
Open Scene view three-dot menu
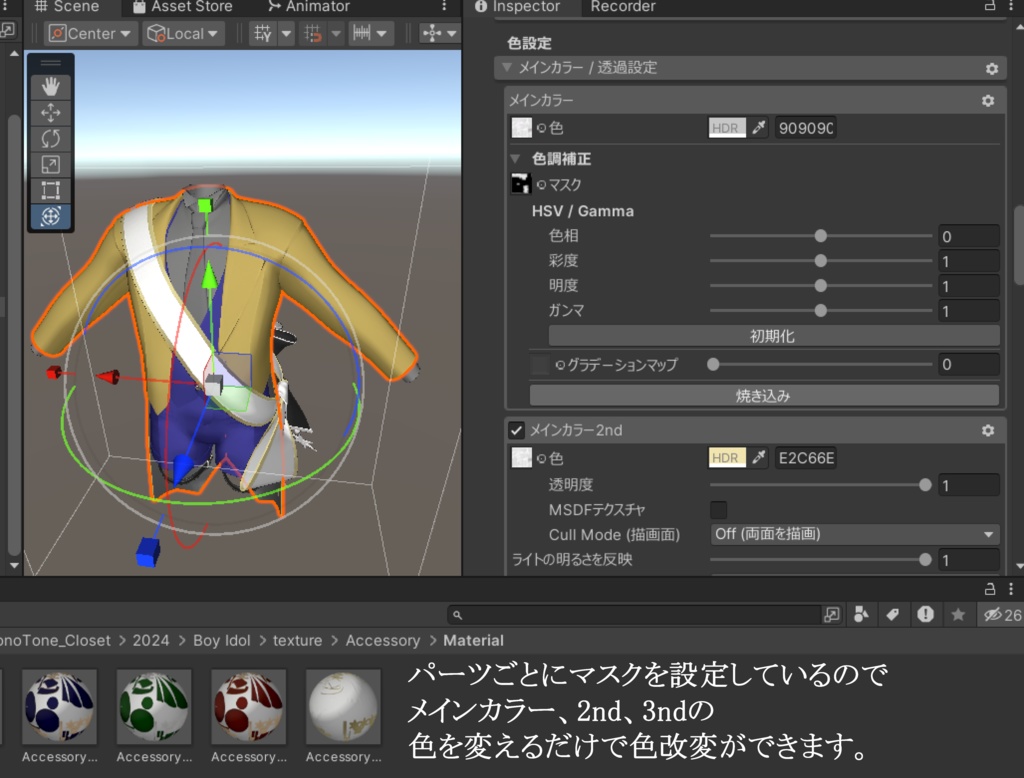pyautogui.click(x=444, y=6)
